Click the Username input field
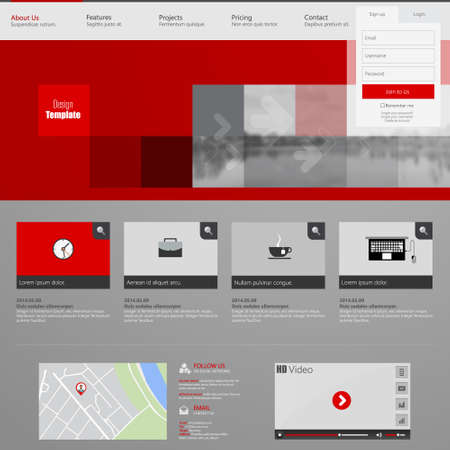This screenshot has height=450, width=450. (x=398, y=56)
